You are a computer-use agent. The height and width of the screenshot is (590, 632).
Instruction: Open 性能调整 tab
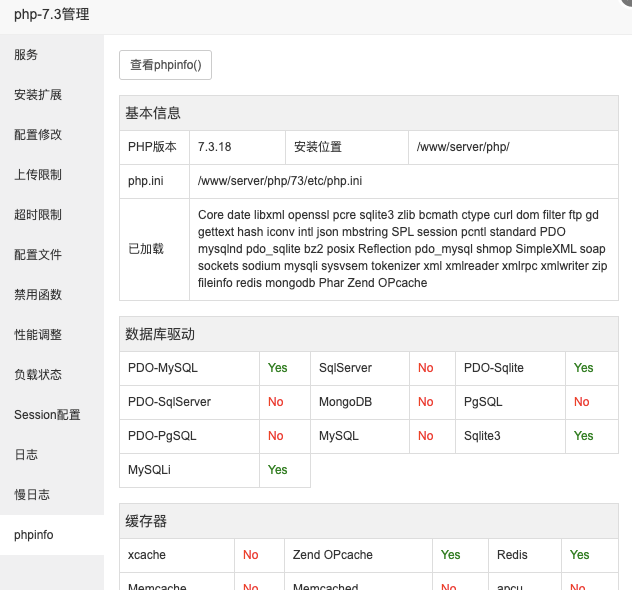click(x=38, y=335)
